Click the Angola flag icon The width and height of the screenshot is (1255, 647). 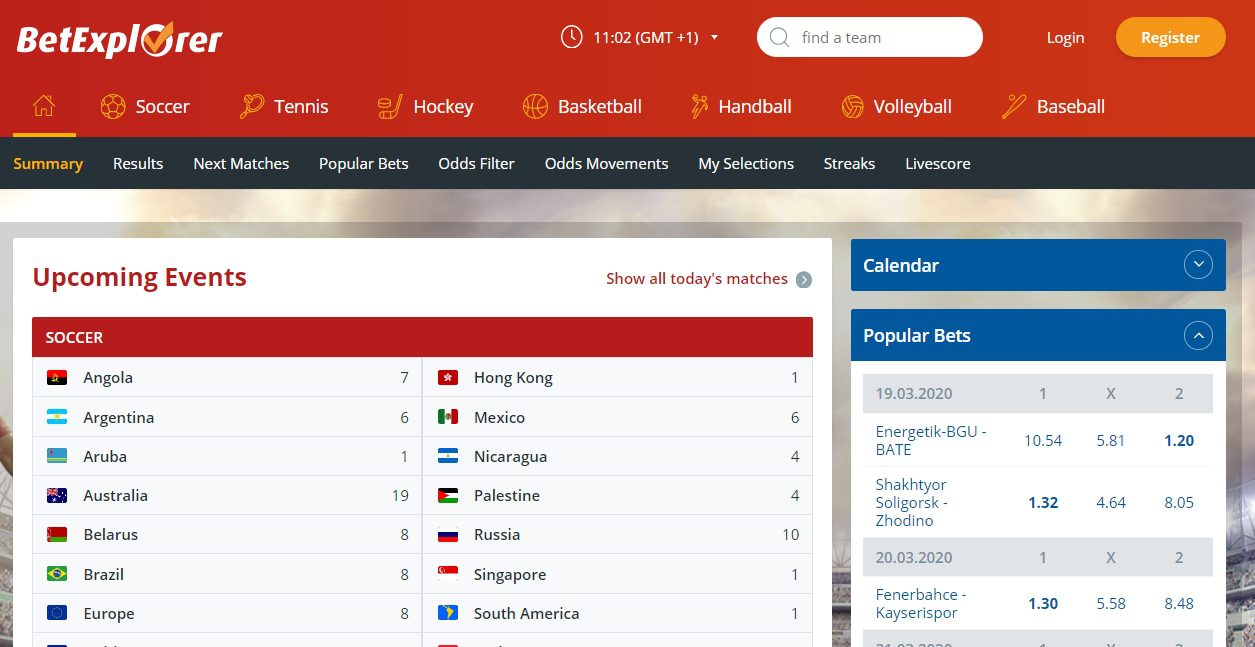click(x=57, y=378)
